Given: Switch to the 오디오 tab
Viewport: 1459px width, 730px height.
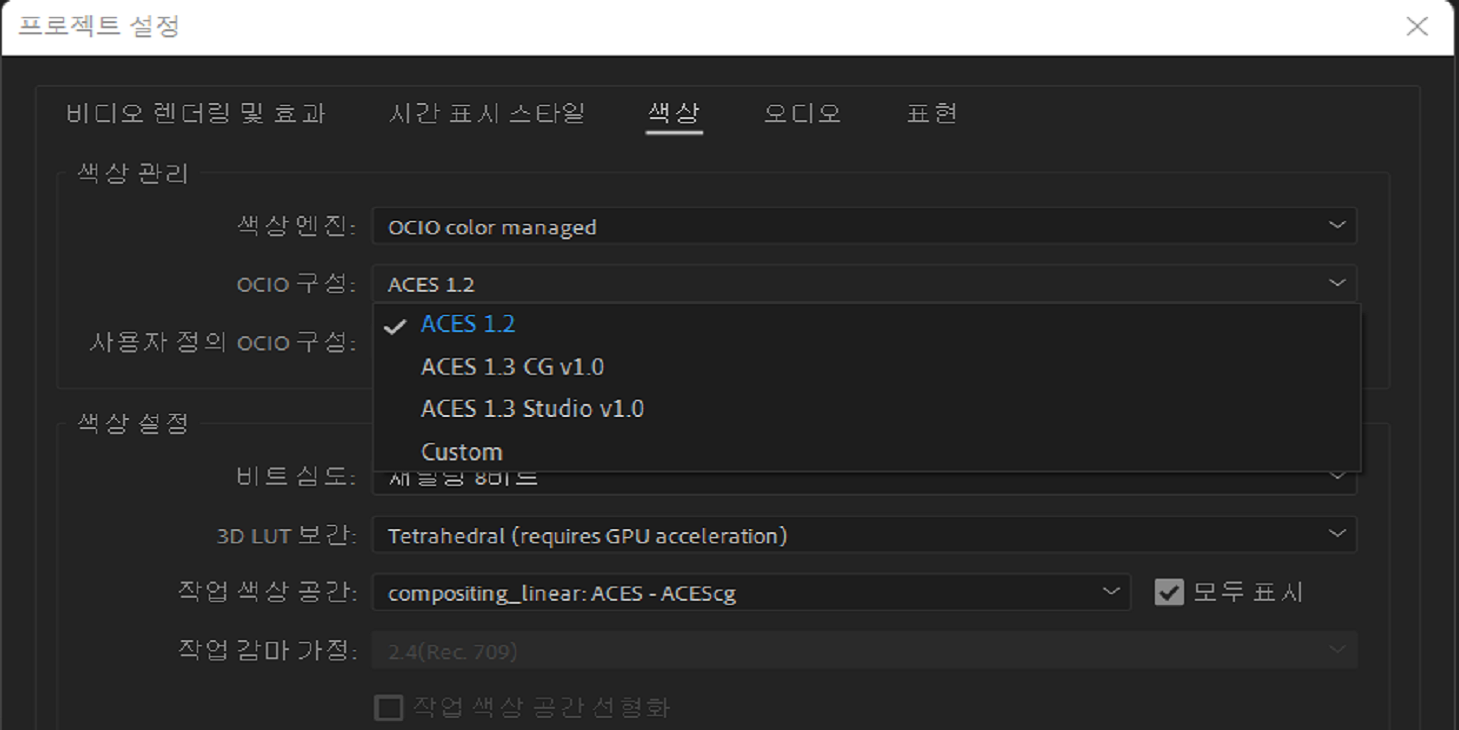Looking at the screenshot, I should (x=800, y=113).
